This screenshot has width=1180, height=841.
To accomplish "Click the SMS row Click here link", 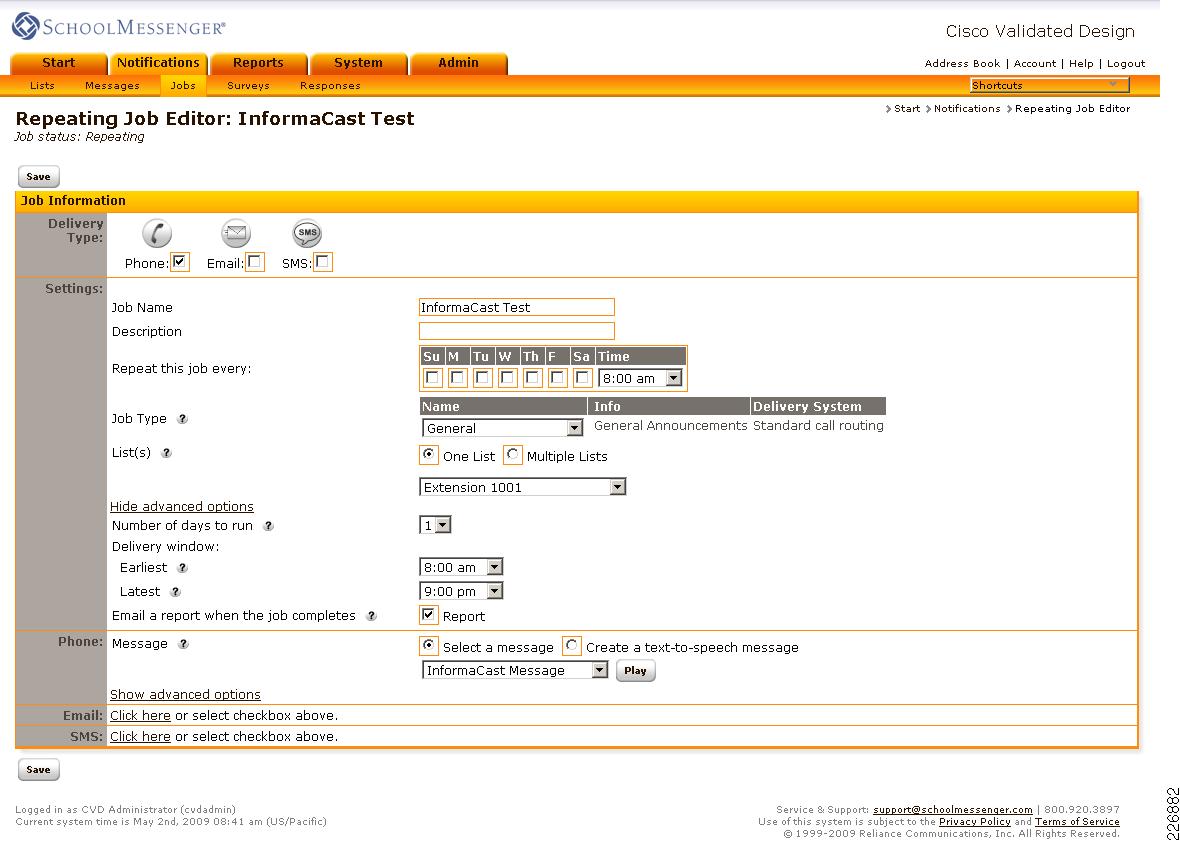I will (x=140, y=737).
